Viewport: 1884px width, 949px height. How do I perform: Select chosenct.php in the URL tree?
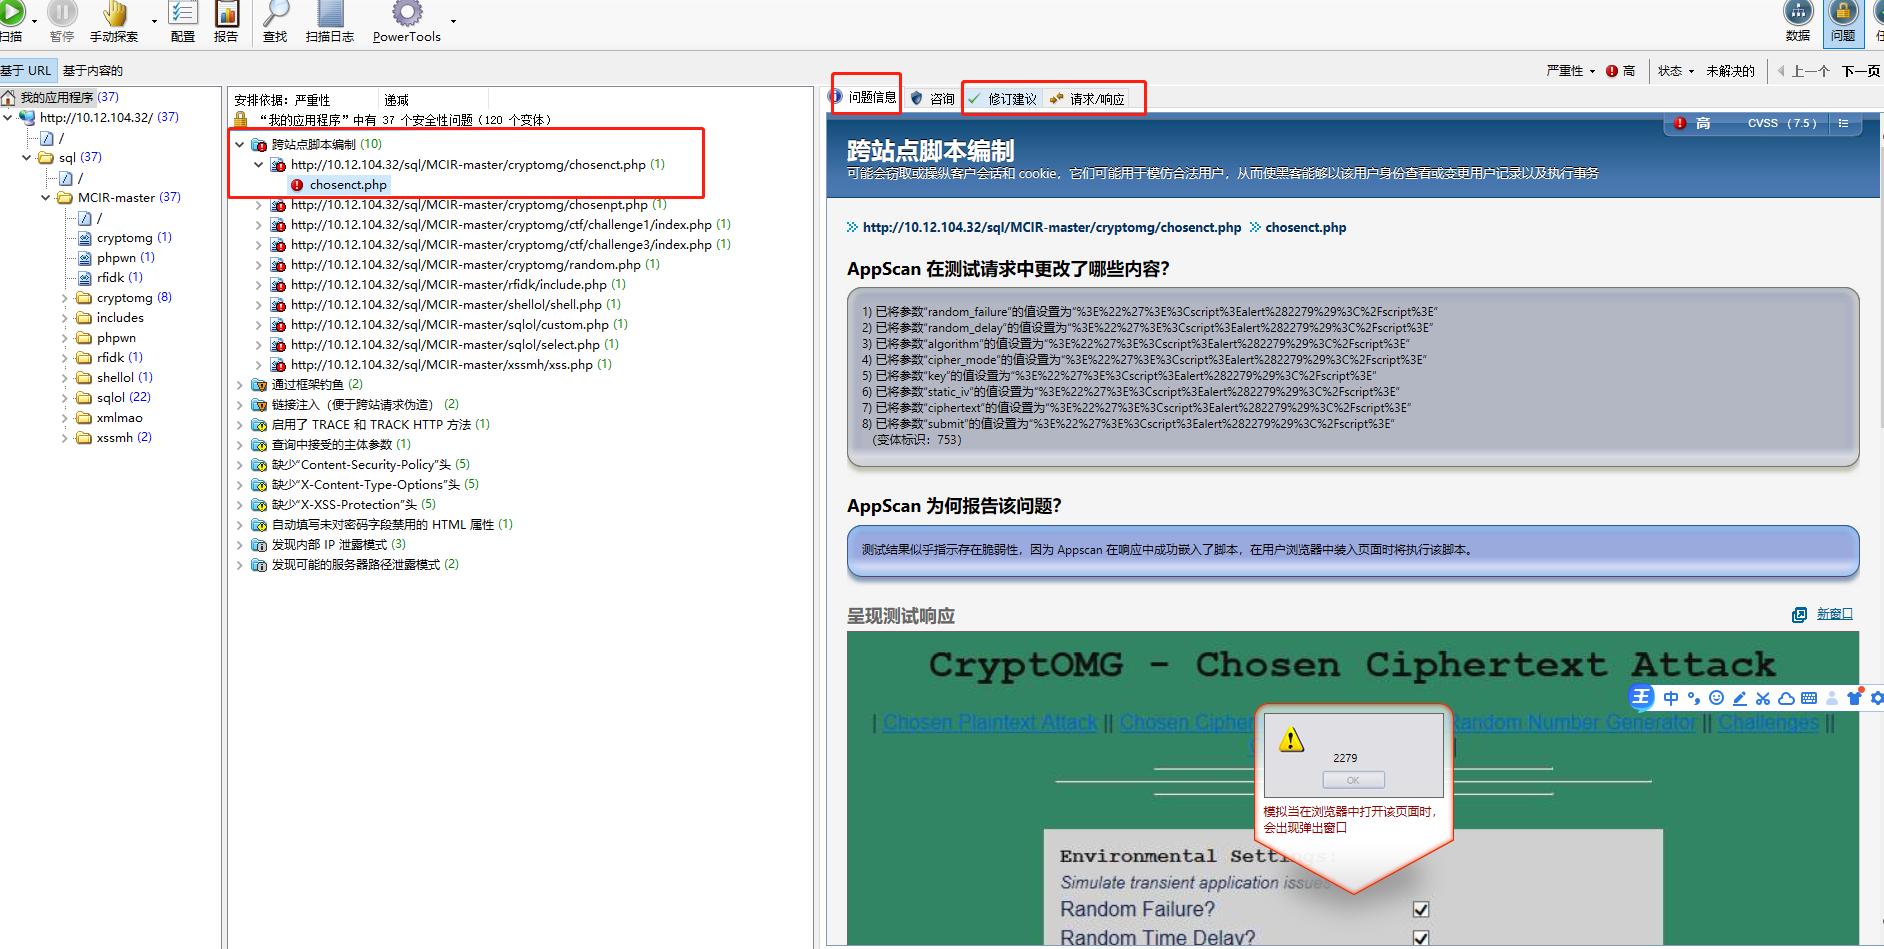(348, 184)
